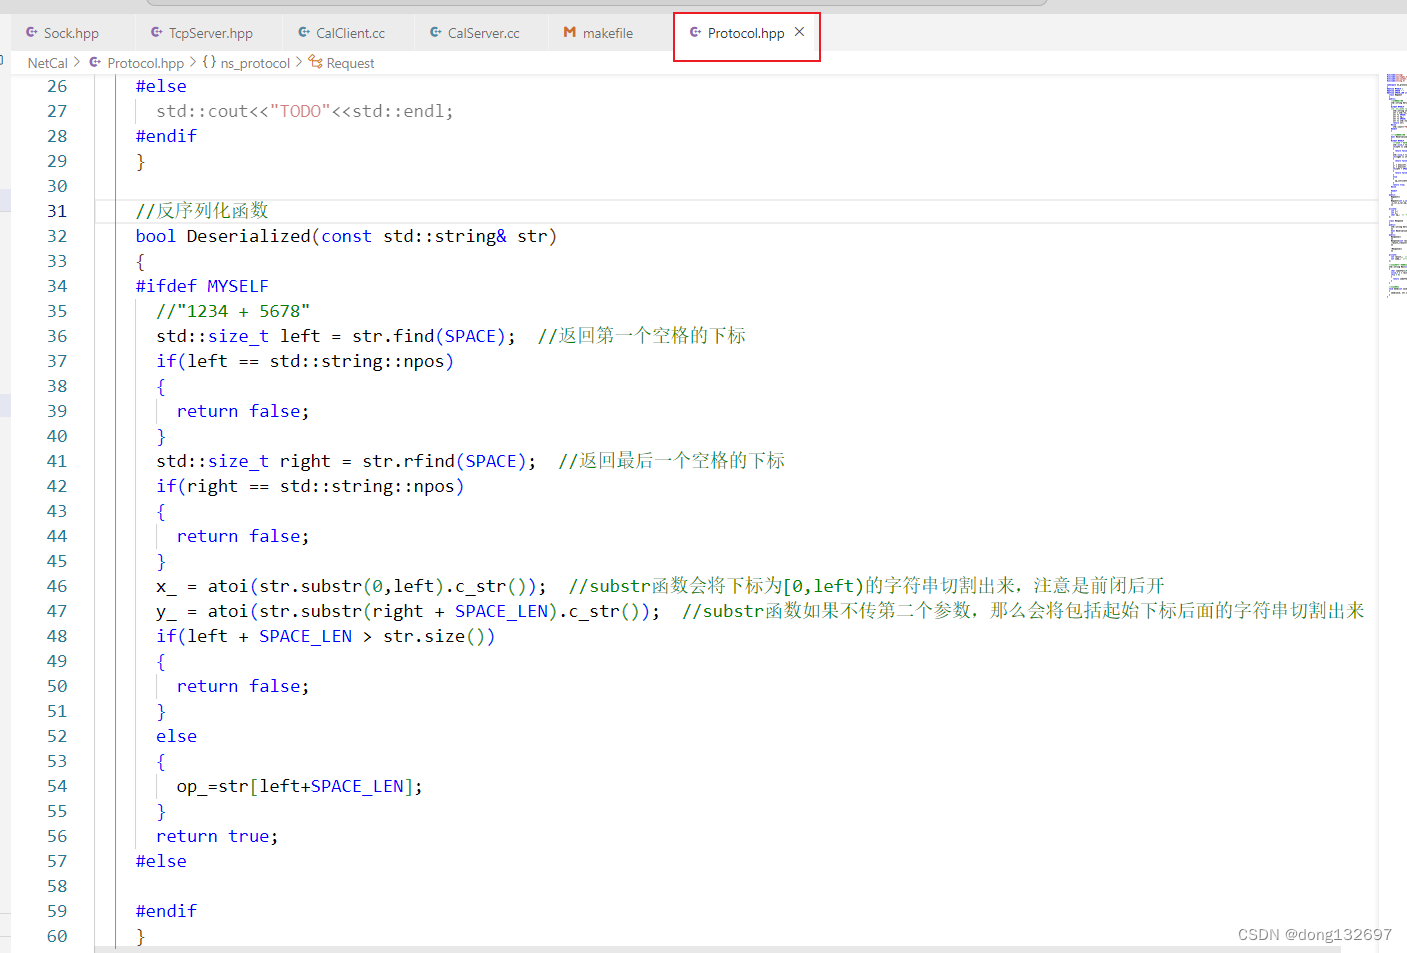Click the '//反序列化函数' comment
This screenshot has width=1407, height=953.
[202, 211]
